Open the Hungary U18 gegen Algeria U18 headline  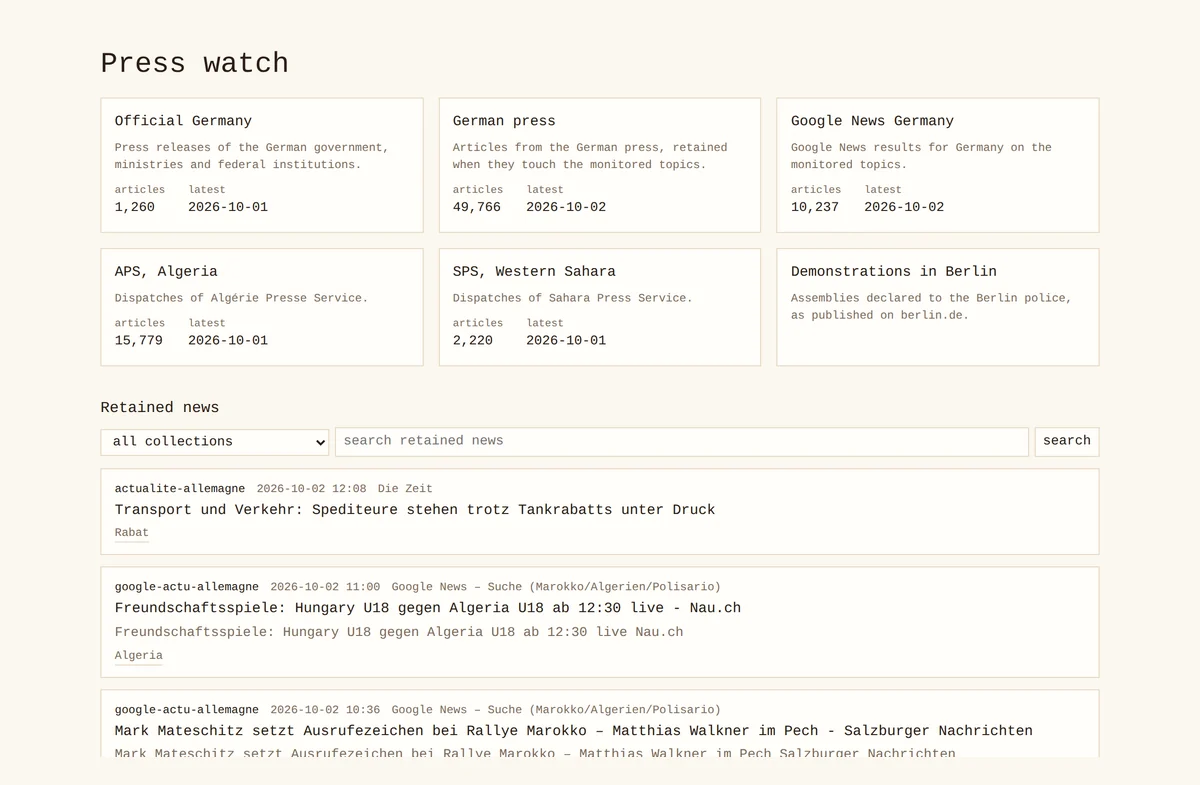(428, 608)
